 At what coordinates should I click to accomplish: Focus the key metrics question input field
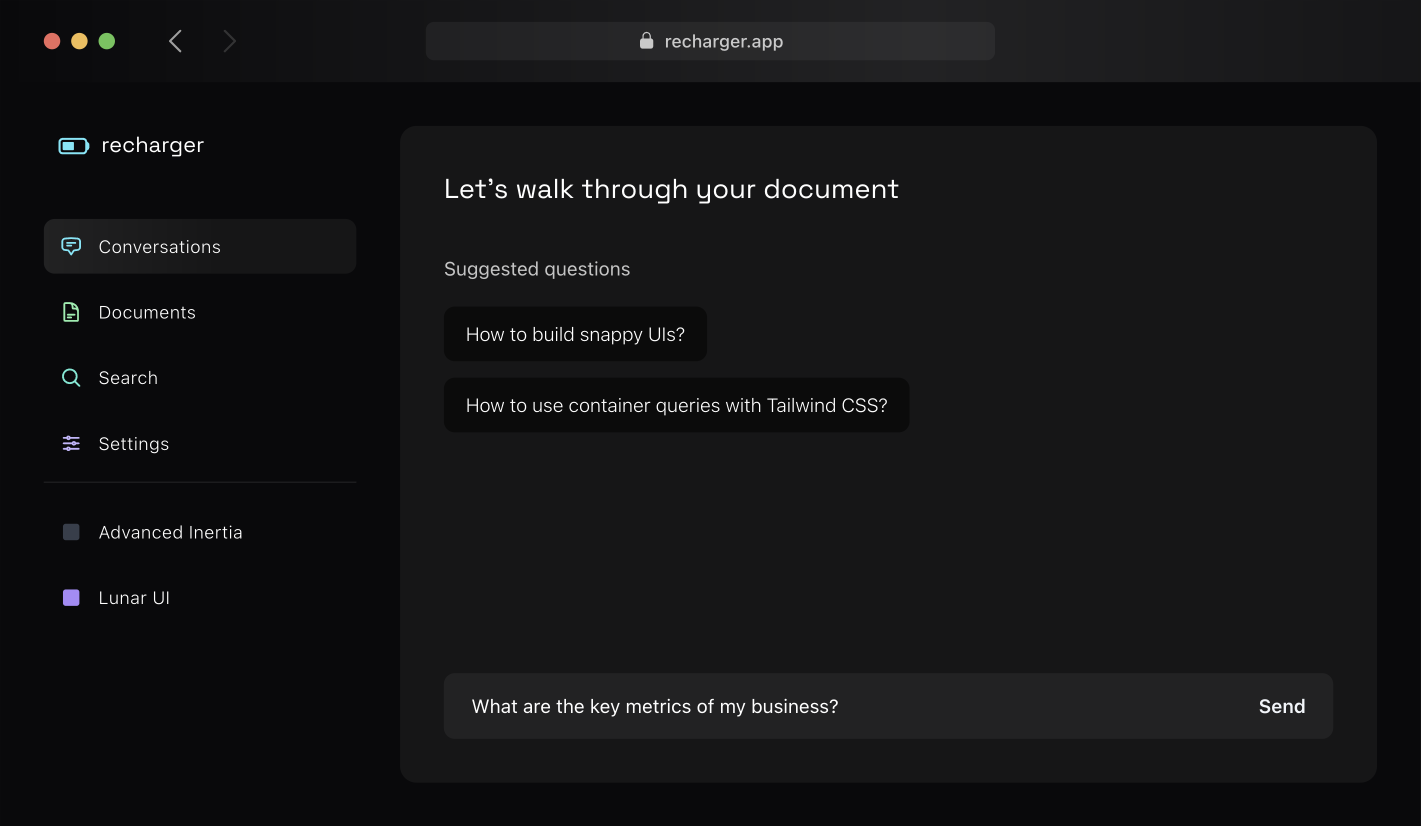(x=840, y=706)
